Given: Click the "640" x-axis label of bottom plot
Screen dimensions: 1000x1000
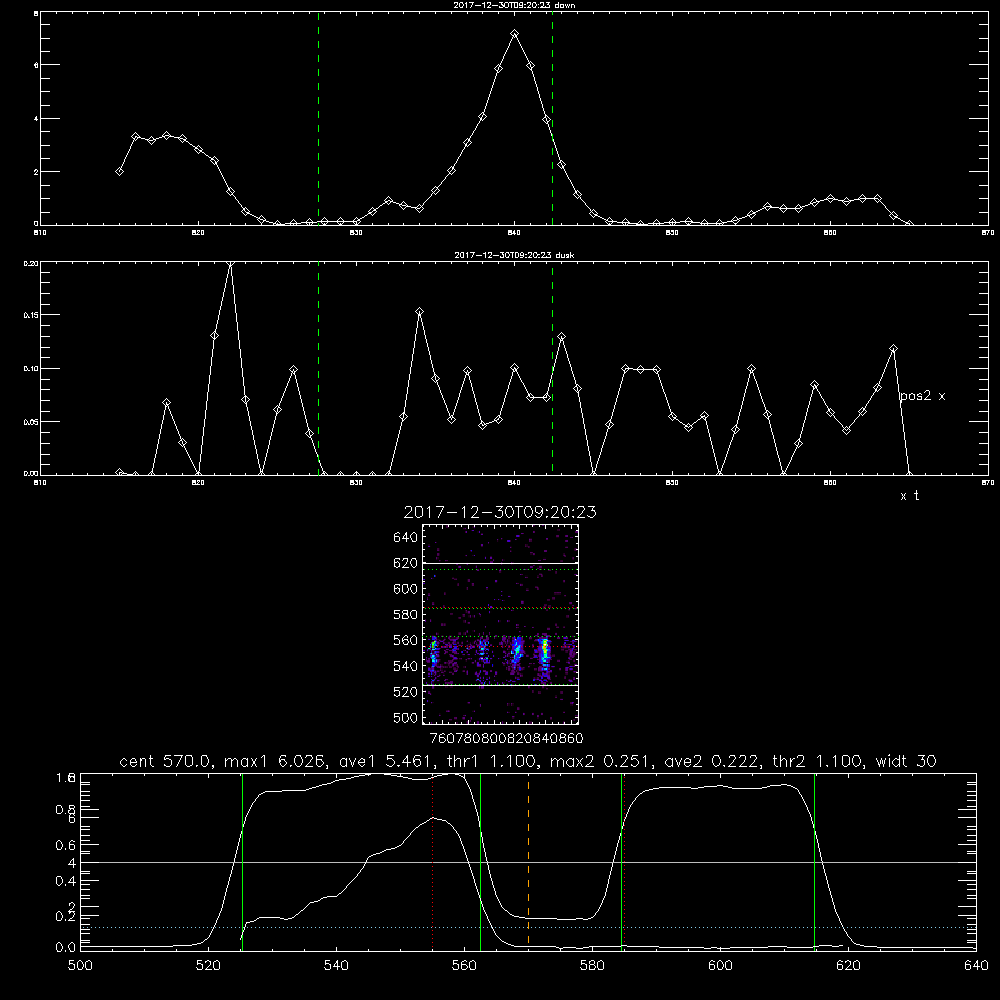Looking at the screenshot, I should click(x=976, y=966).
